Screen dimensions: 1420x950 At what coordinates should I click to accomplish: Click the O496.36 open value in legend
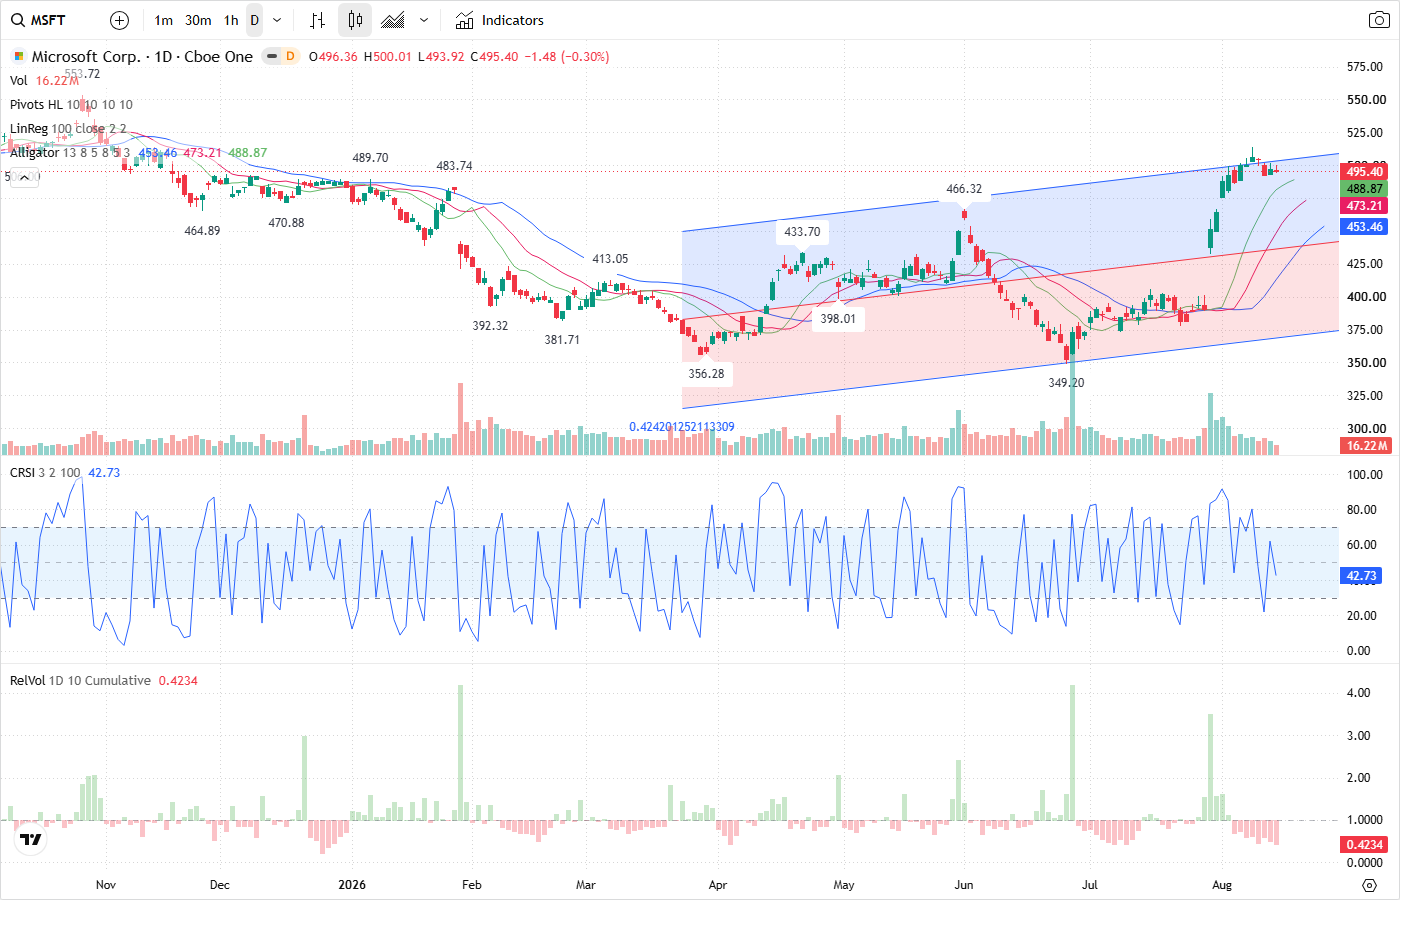click(x=333, y=57)
